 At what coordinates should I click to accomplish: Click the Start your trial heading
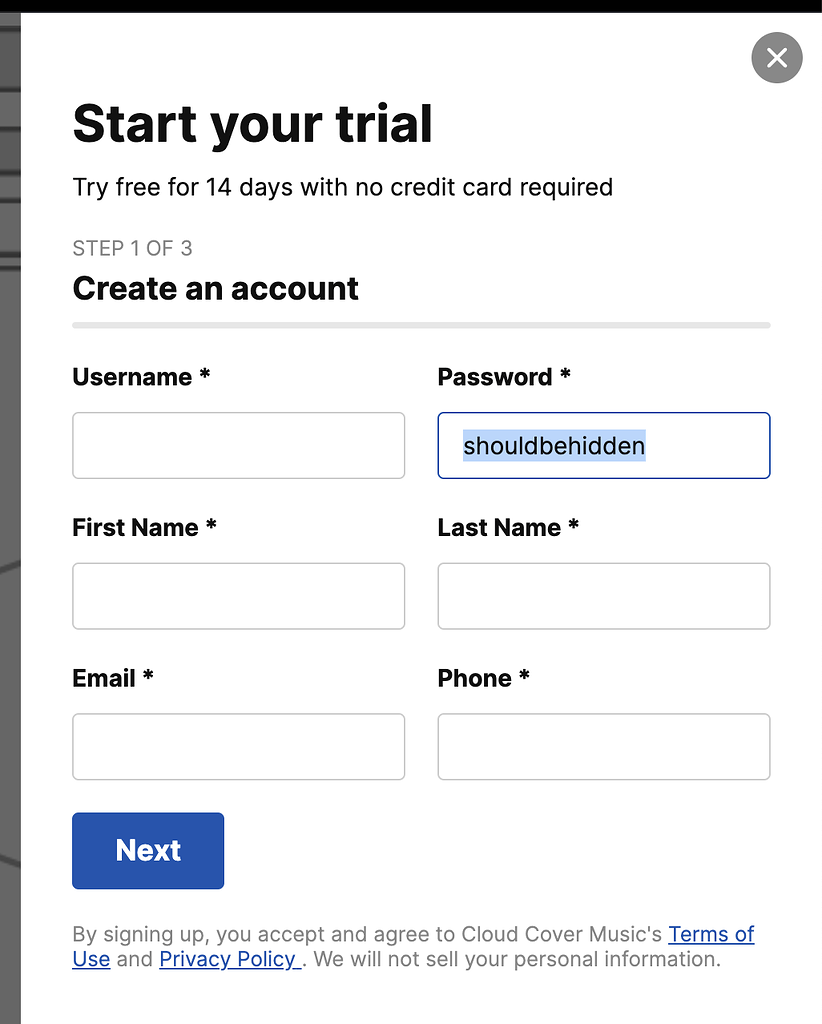coord(253,124)
